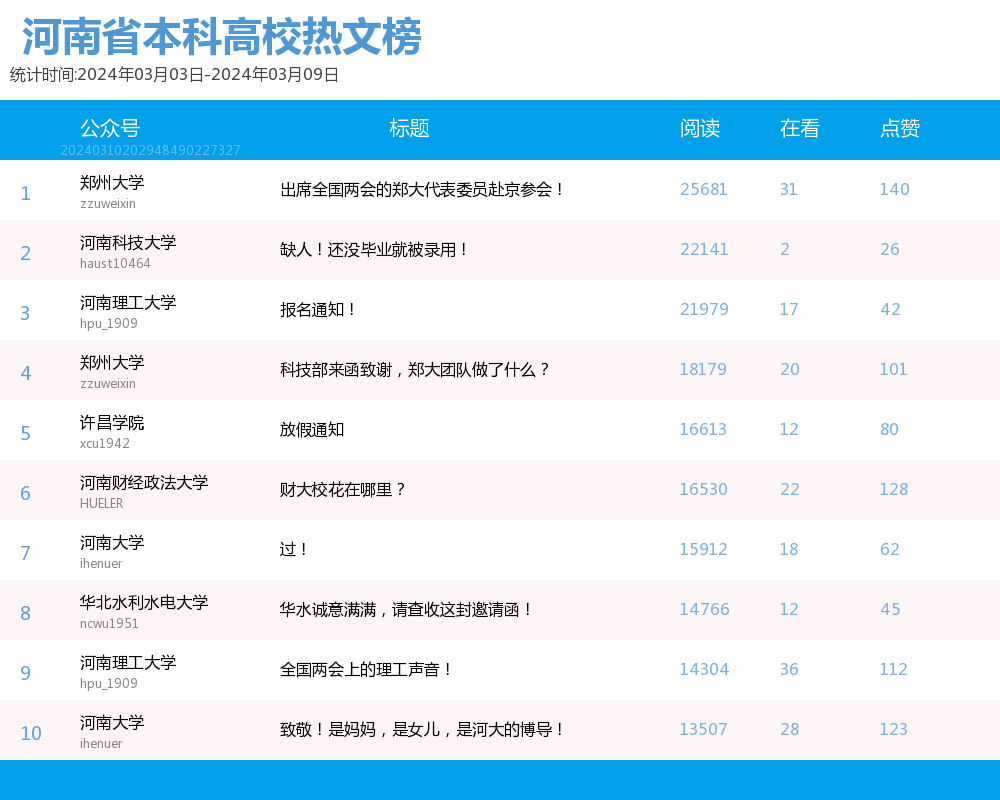
Task: Click read count 13507
Action: (x=703, y=729)
